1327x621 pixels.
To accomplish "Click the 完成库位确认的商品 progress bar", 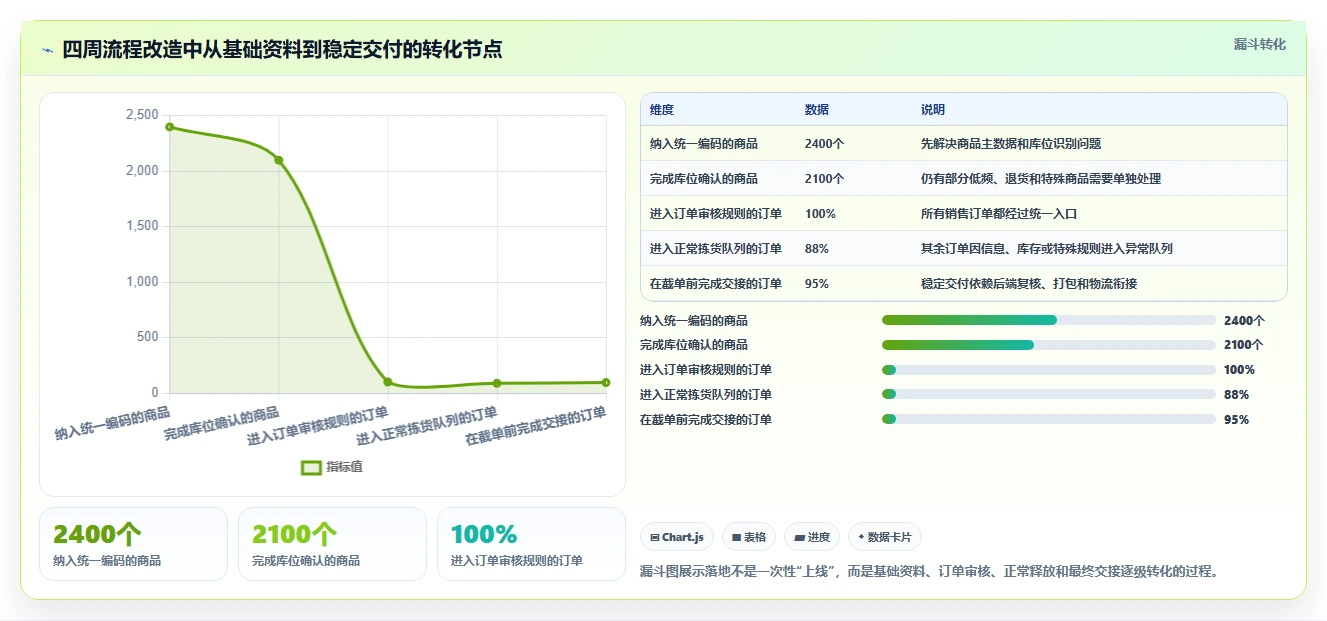I will click(x=1048, y=345).
